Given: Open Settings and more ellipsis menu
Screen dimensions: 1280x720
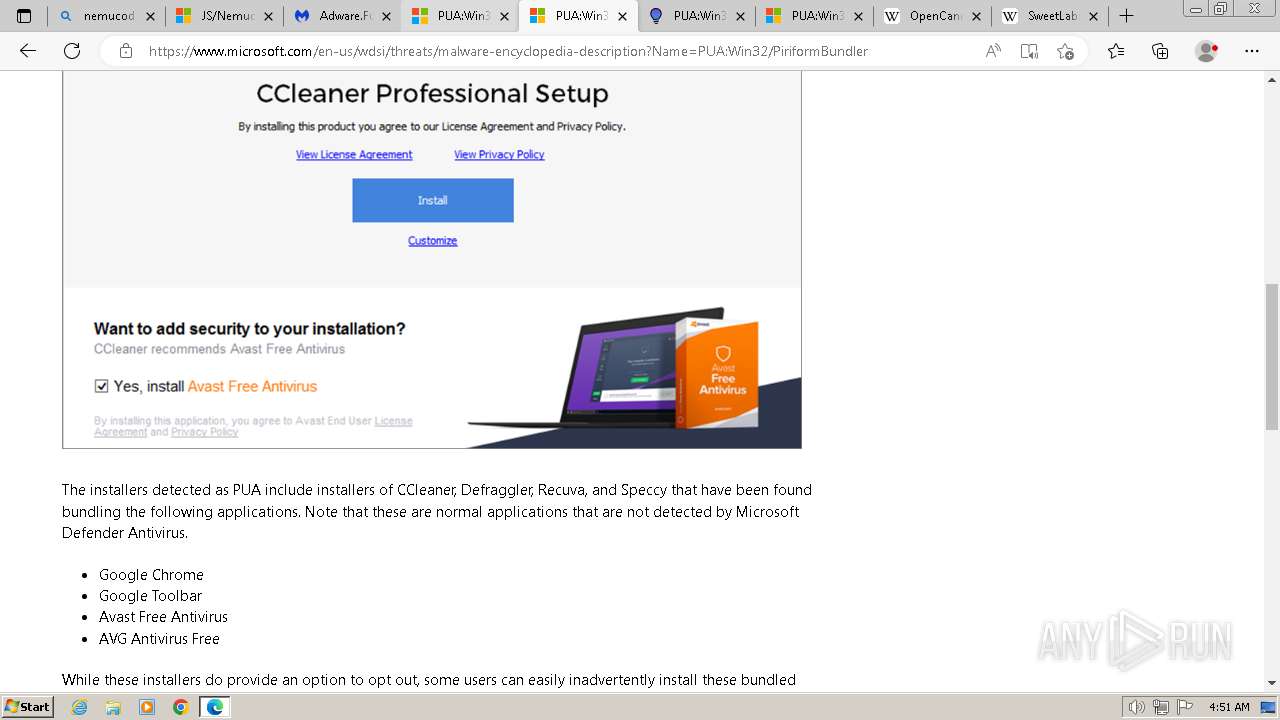Looking at the screenshot, I should point(1252,51).
